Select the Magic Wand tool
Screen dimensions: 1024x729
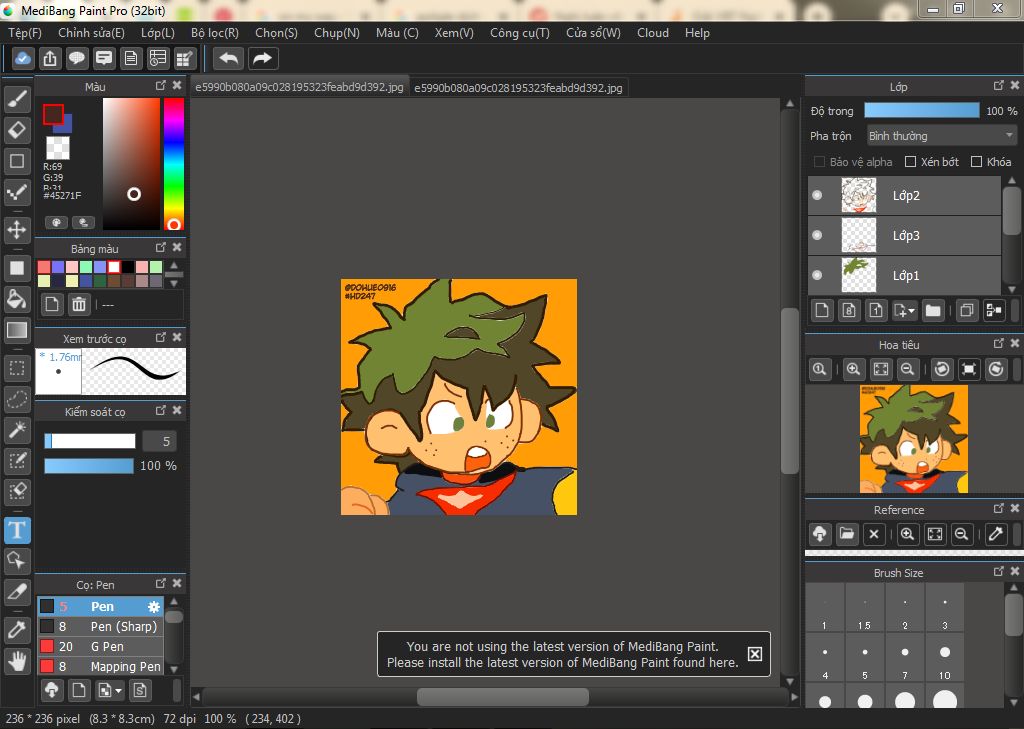(x=17, y=430)
